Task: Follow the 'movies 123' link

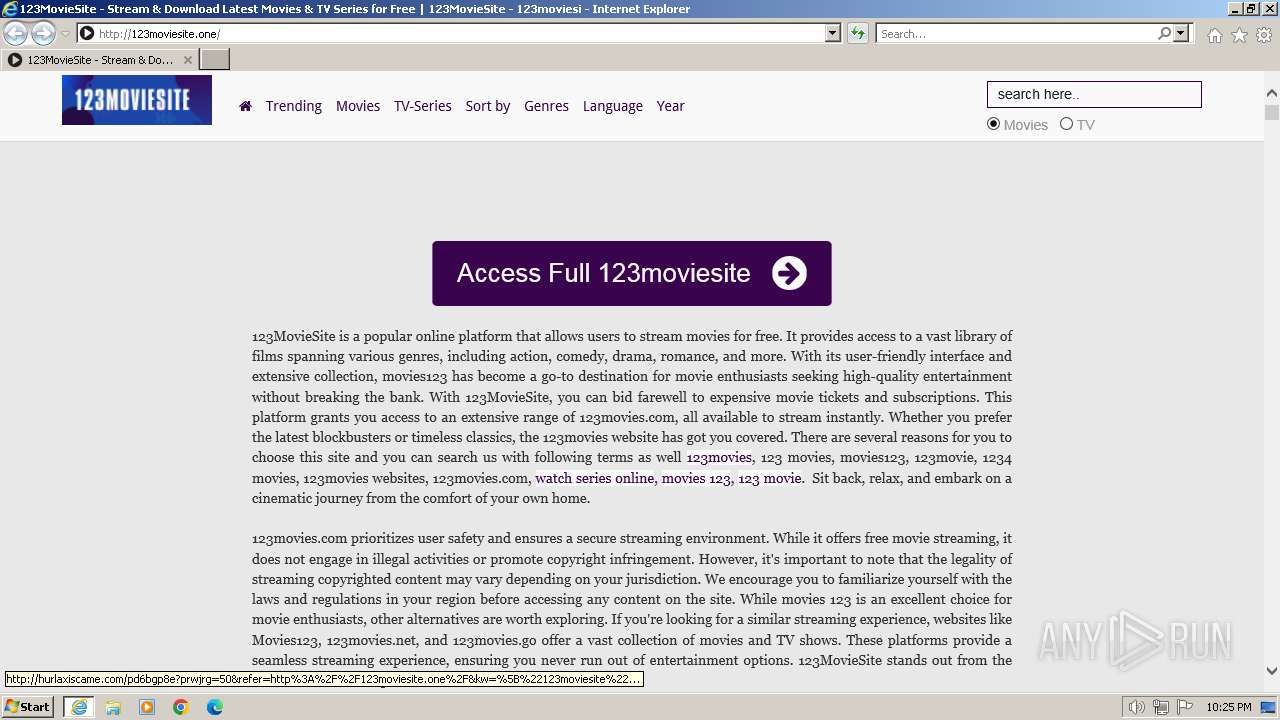Action: [x=696, y=478]
